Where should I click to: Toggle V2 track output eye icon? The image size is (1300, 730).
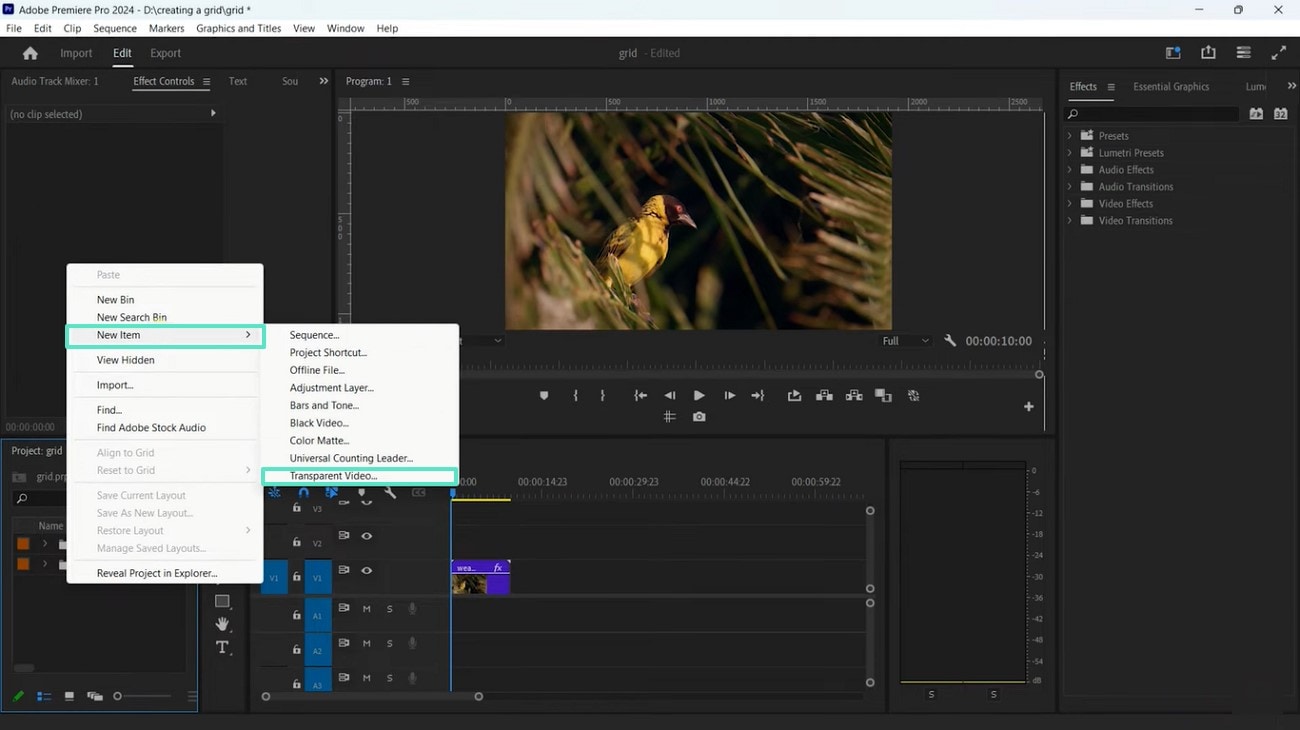tap(366, 536)
